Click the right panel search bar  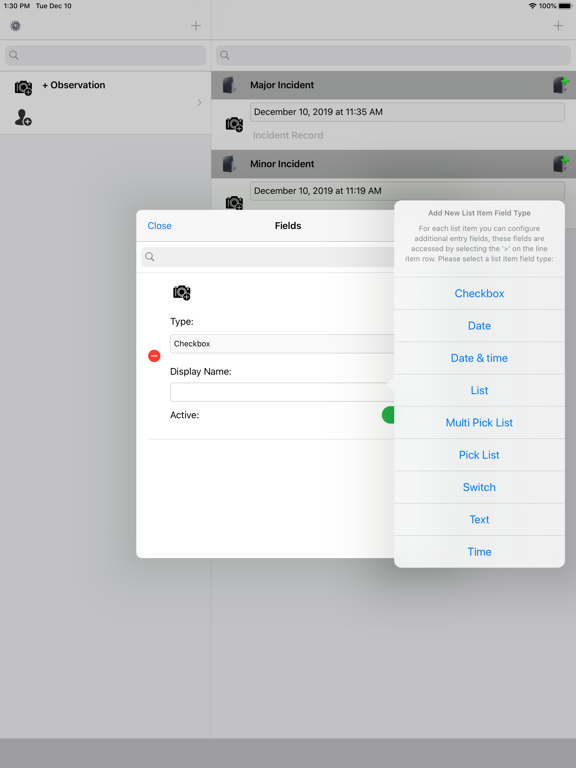(x=394, y=55)
